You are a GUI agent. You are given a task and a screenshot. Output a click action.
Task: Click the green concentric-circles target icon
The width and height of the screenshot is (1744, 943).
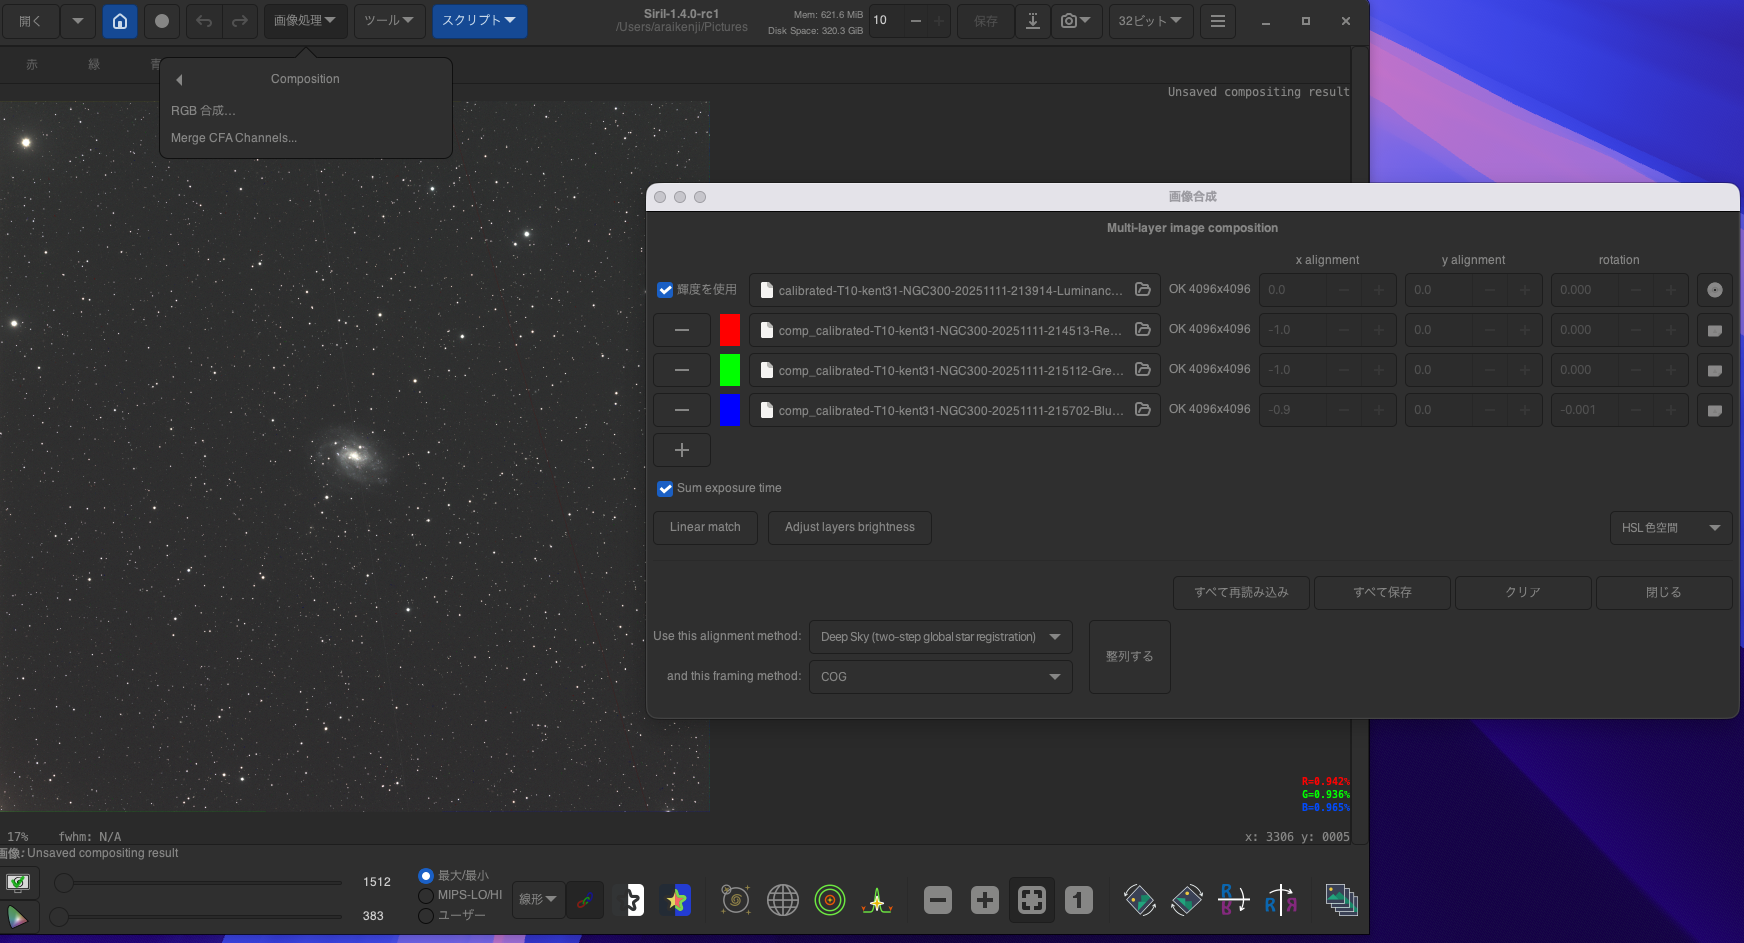click(829, 900)
